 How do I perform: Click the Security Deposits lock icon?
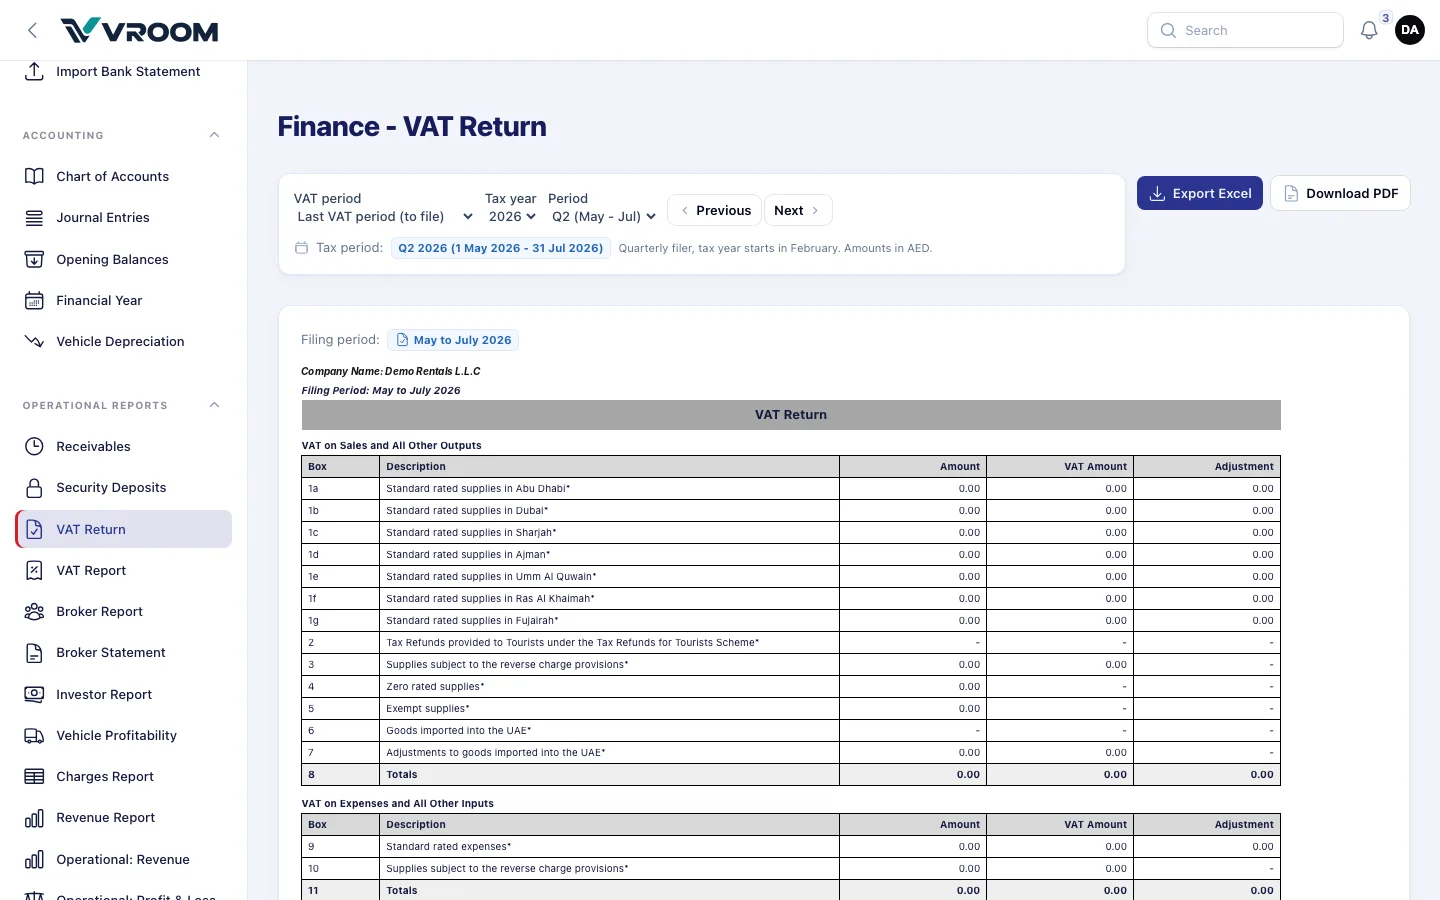point(34,487)
